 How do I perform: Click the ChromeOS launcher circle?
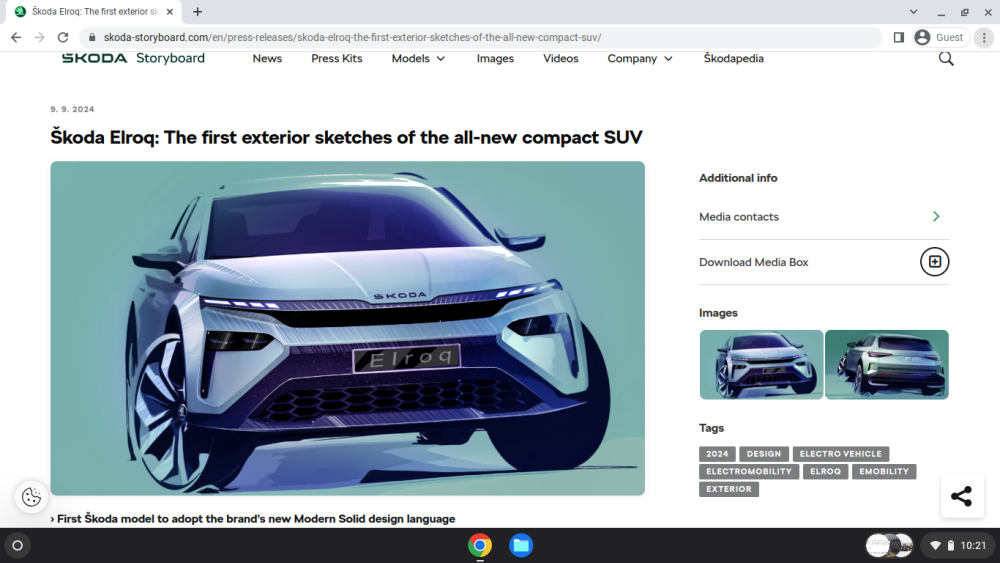(x=17, y=545)
